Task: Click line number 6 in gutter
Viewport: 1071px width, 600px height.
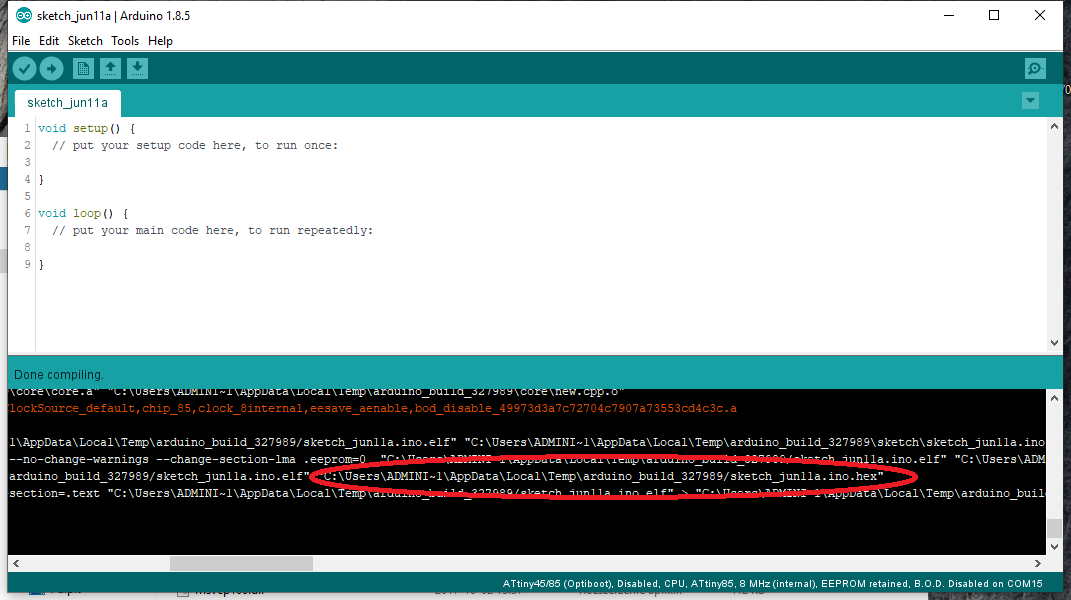Action: click(27, 213)
